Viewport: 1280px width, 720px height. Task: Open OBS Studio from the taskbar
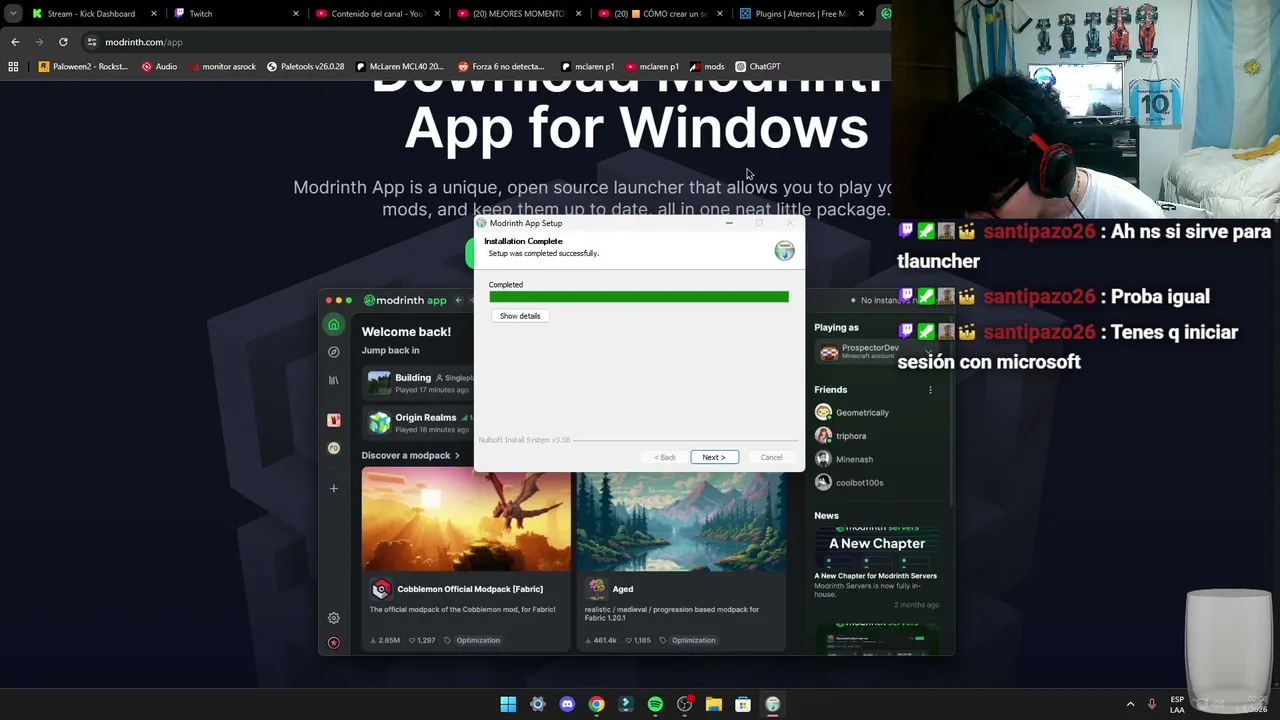684,705
